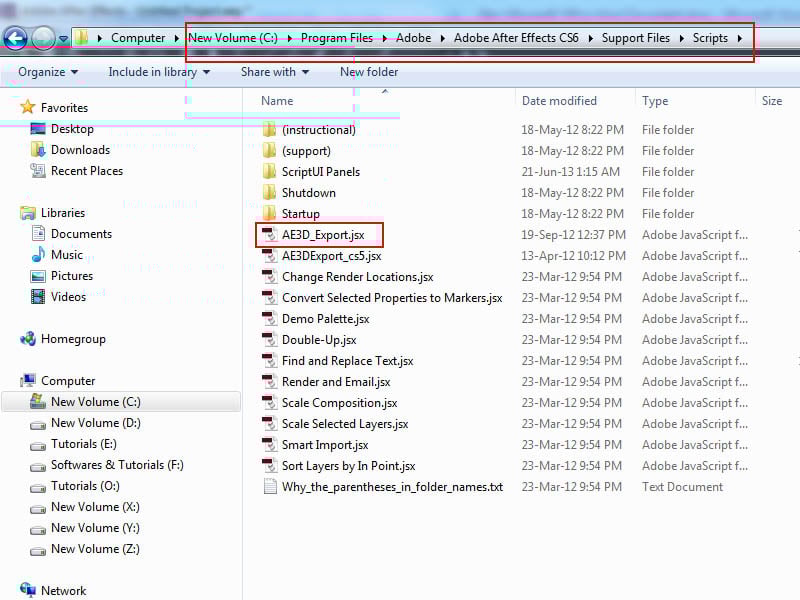This screenshot has width=800, height=600.
Task: Expand arrow after Program Files breadcrumb
Action: click(385, 38)
